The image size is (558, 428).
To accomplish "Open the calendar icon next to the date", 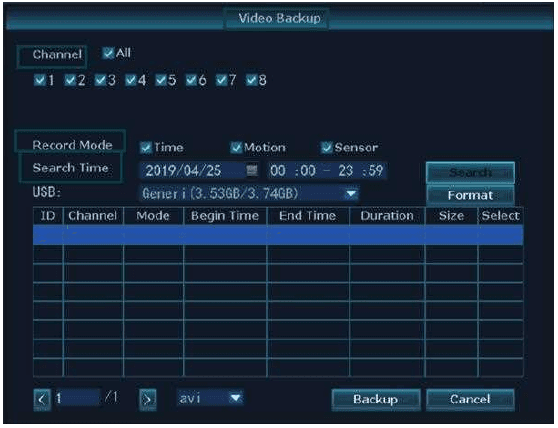I will point(252,170).
